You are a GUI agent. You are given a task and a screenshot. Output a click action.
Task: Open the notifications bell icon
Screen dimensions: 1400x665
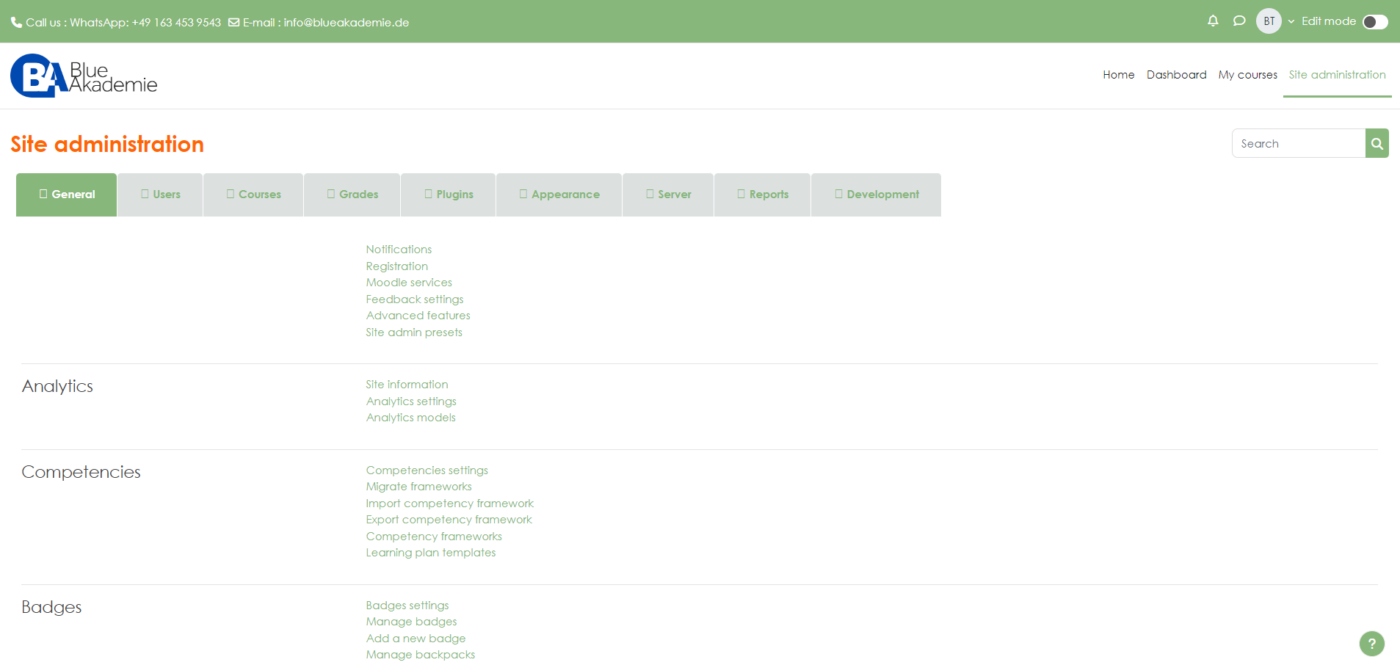(1213, 21)
